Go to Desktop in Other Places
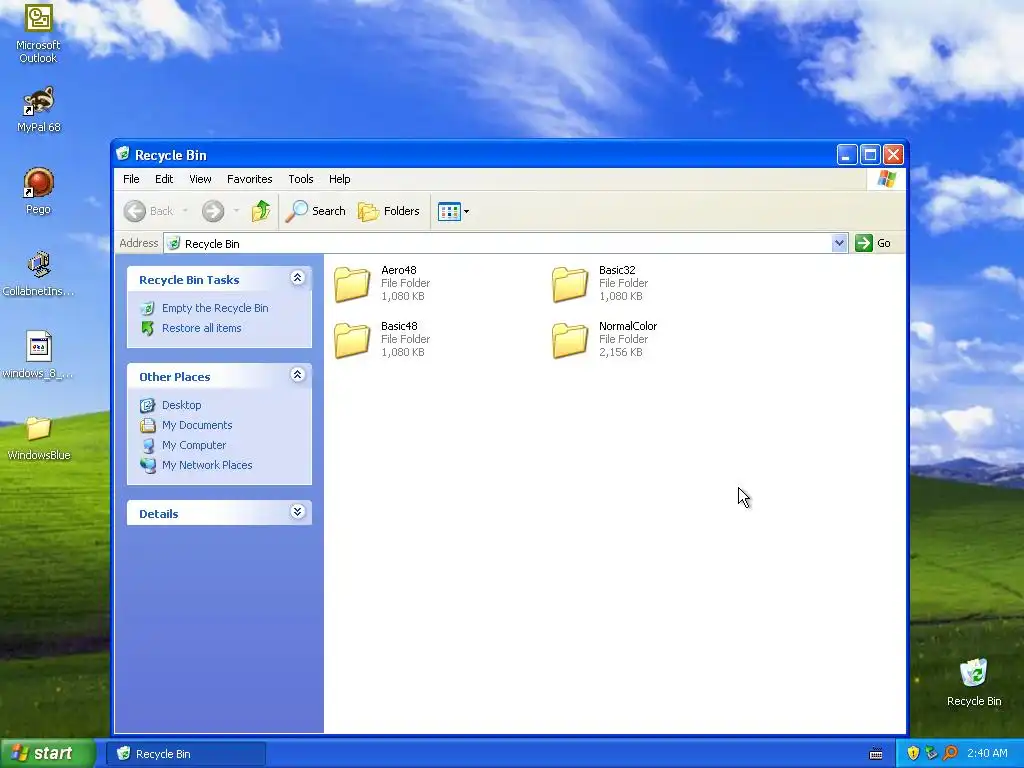 coord(182,405)
